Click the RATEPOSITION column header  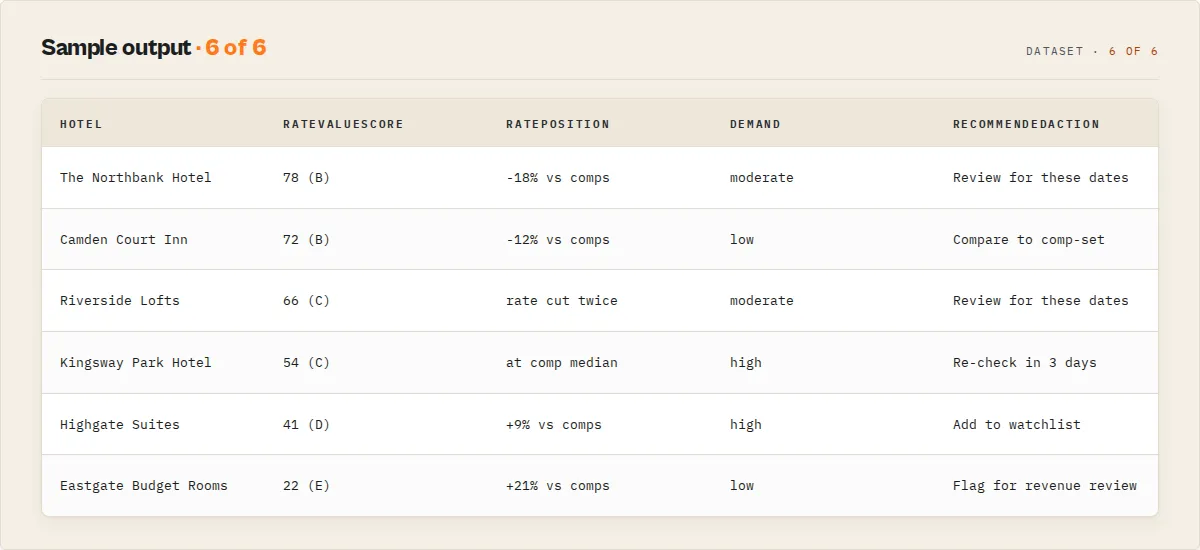tap(558, 124)
